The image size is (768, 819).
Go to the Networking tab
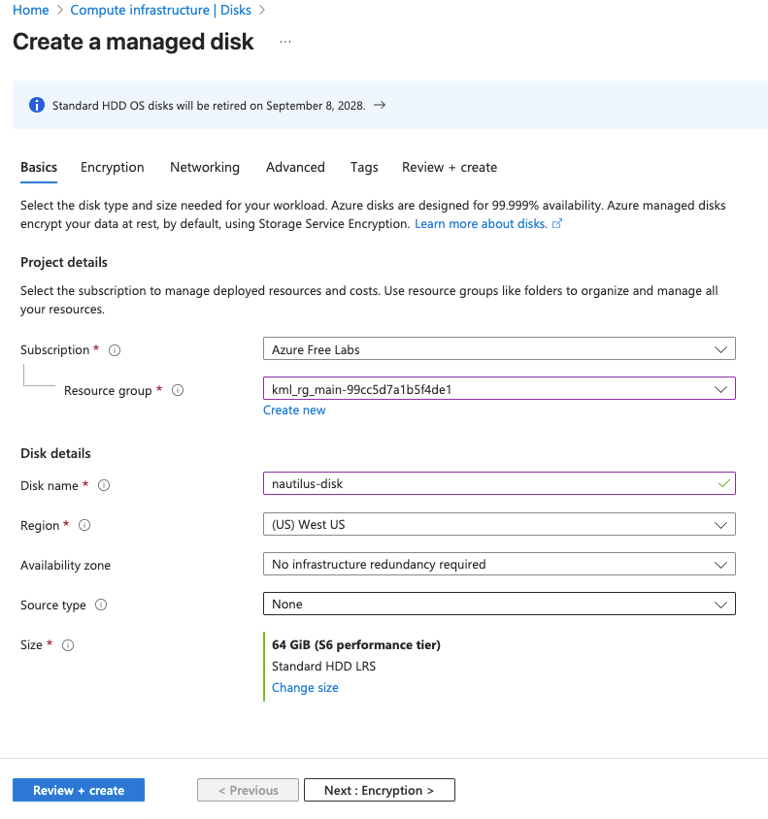[205, 167]
